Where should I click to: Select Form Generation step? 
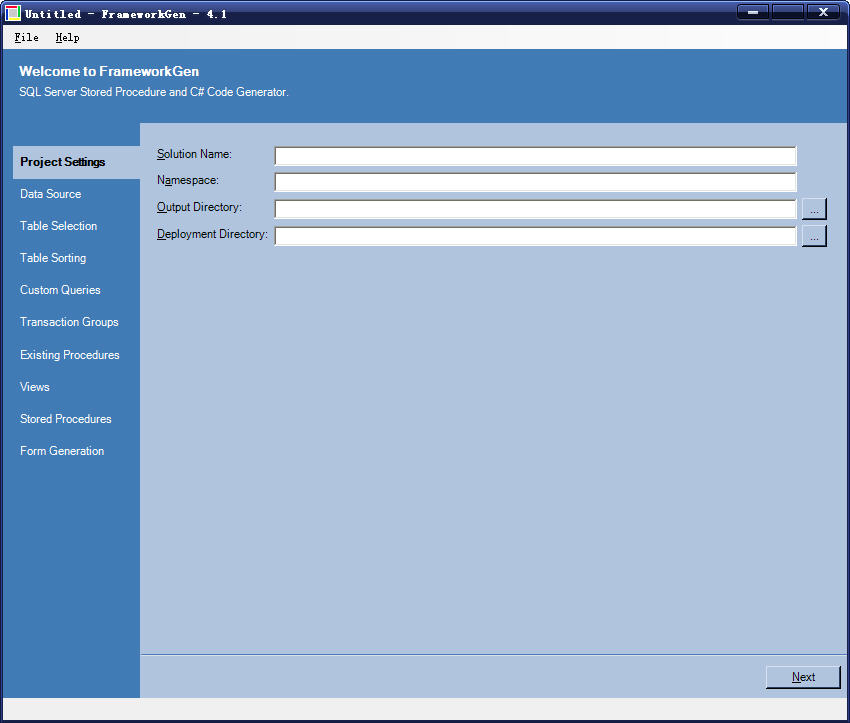click(62, 451)
